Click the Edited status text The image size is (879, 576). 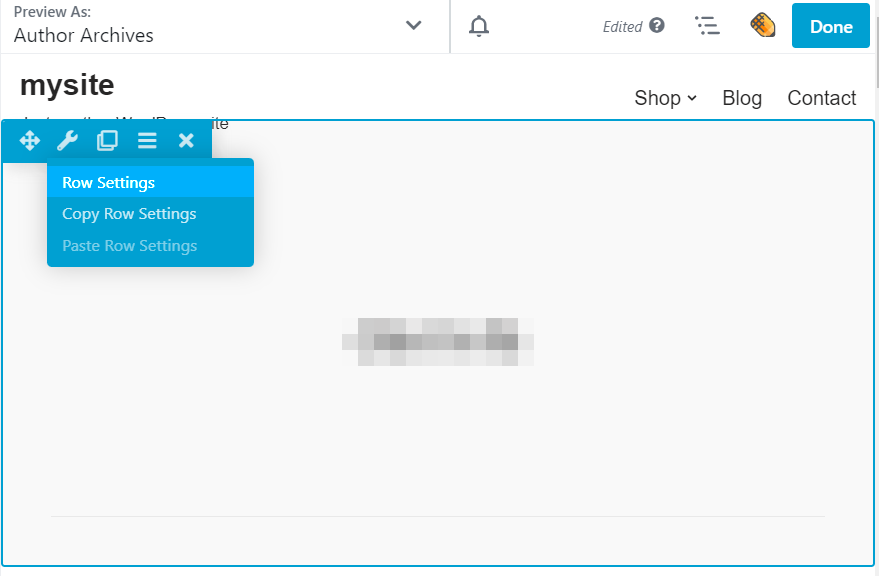tap(622, 26)
